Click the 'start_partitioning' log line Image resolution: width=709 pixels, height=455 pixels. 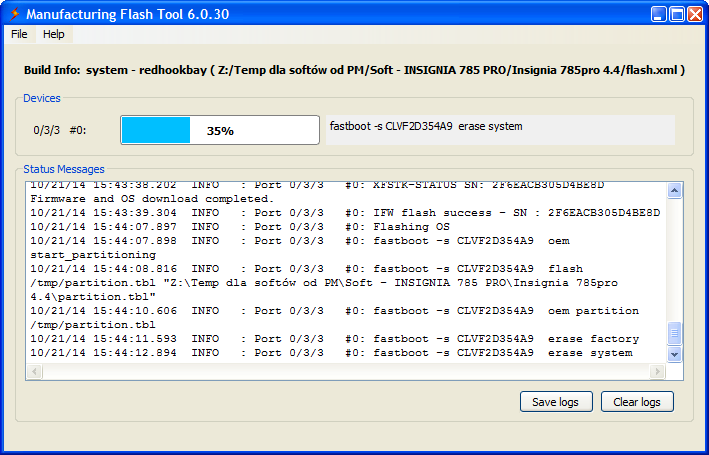pyautogui.click(x=93, y=255)
